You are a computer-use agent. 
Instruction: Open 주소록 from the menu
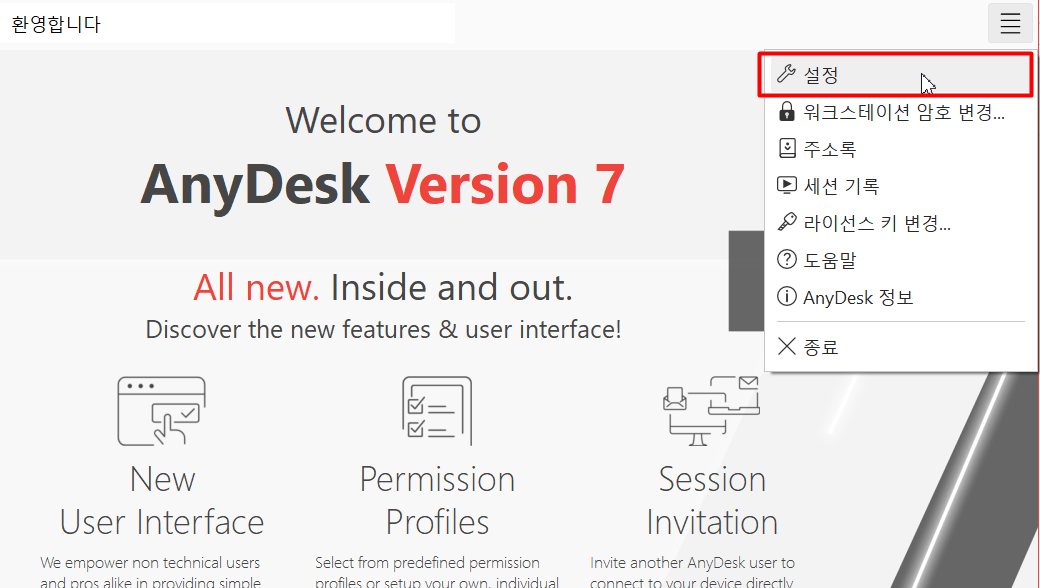(900, 148)
